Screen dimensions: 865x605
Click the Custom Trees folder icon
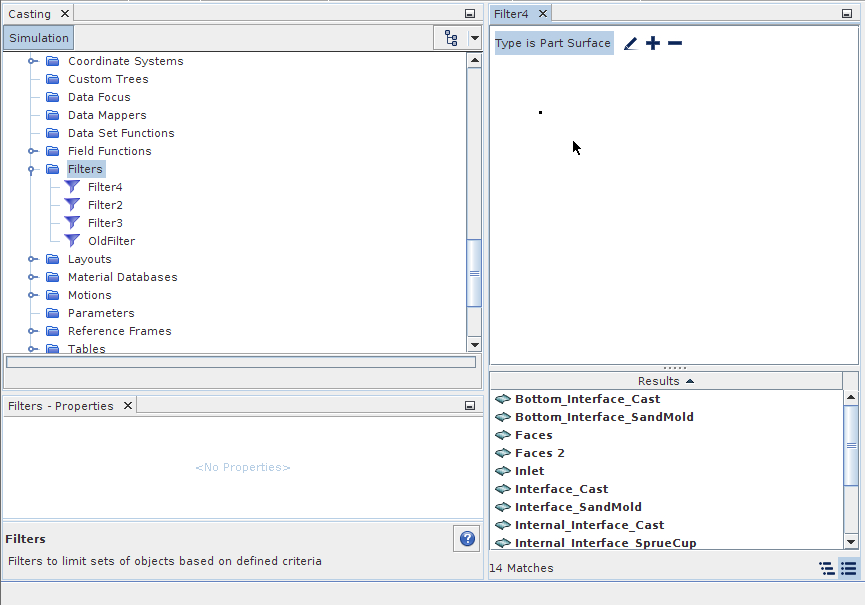pyautogui.click(x=52, y=79)
